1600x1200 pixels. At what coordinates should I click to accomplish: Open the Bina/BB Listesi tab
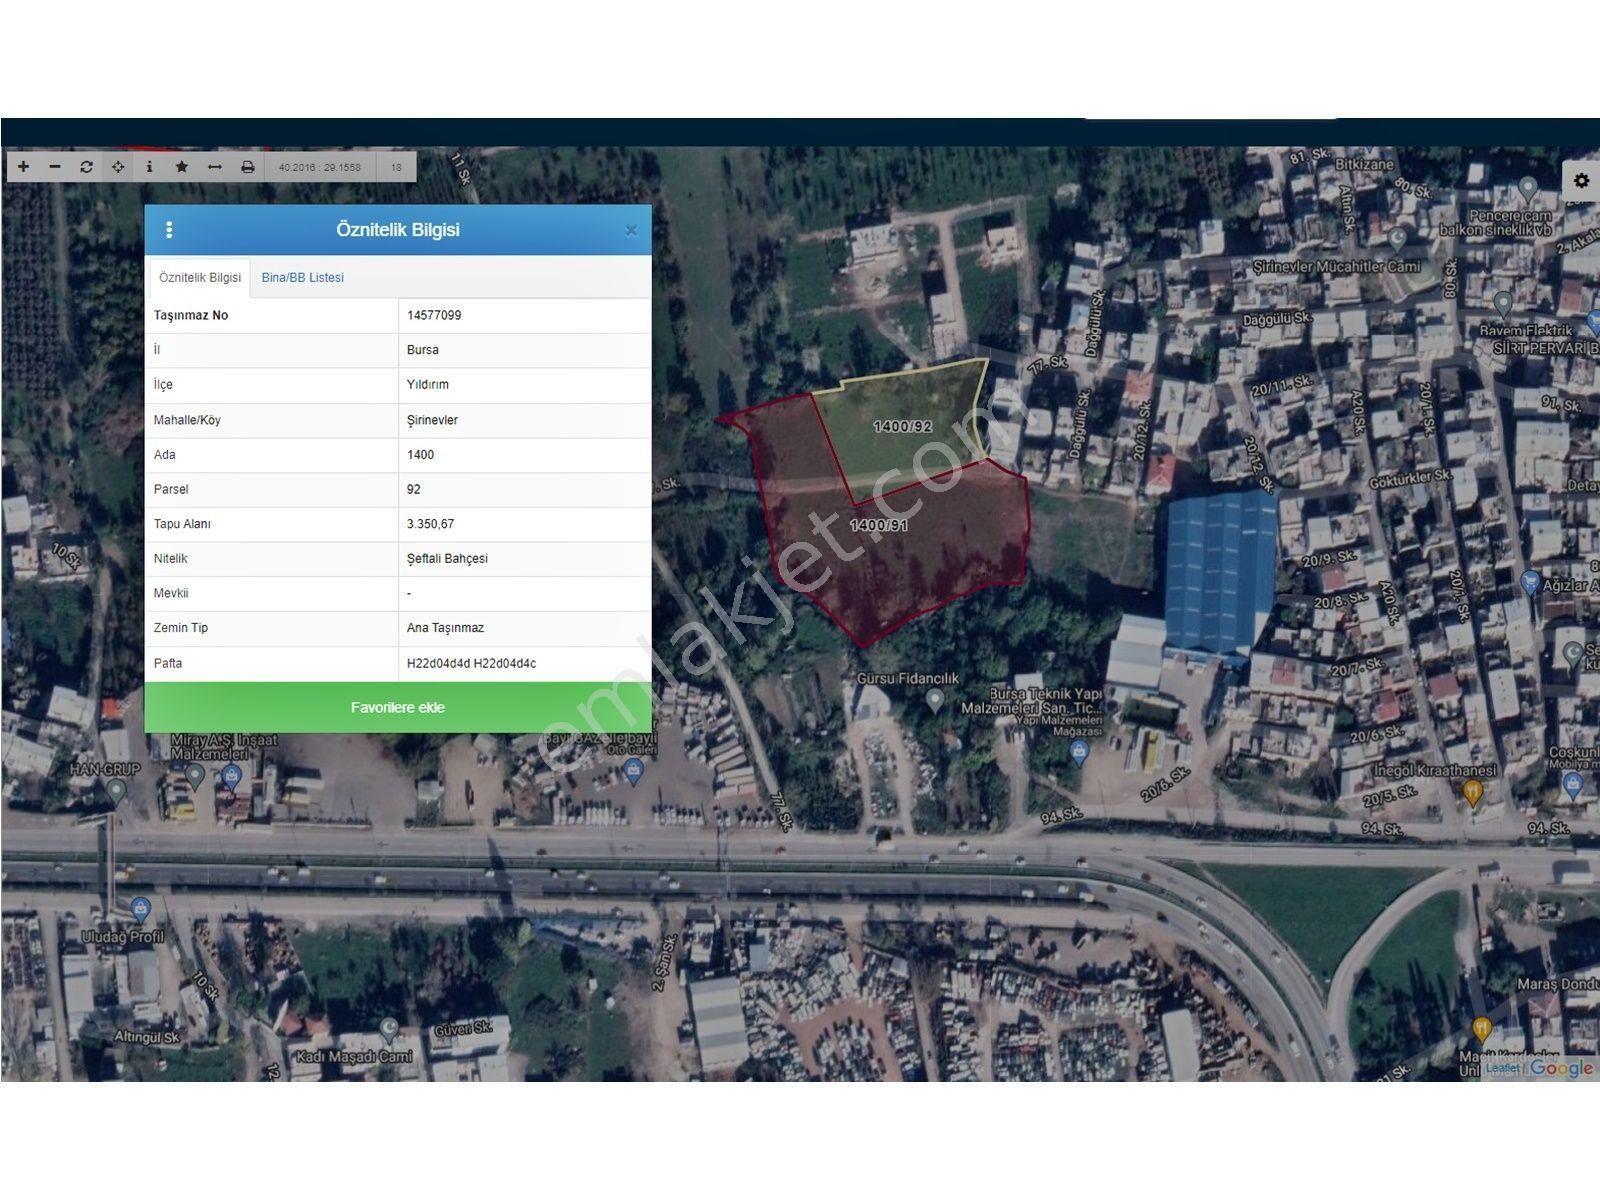tap(302, 278)
